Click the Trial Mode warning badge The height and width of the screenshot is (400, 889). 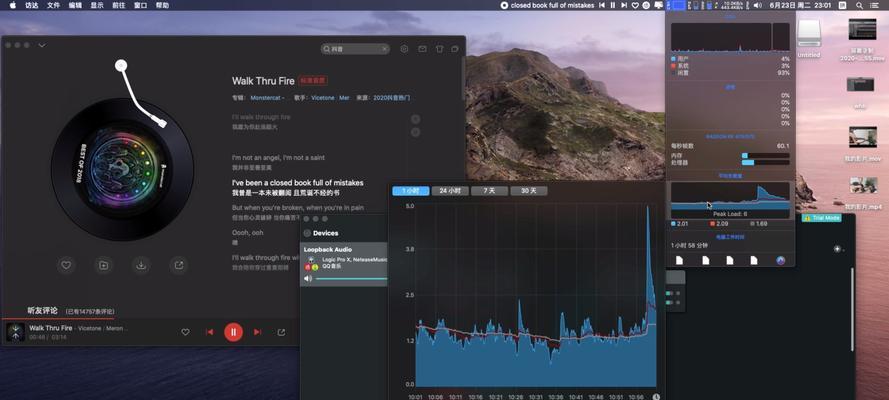point(822,218)
